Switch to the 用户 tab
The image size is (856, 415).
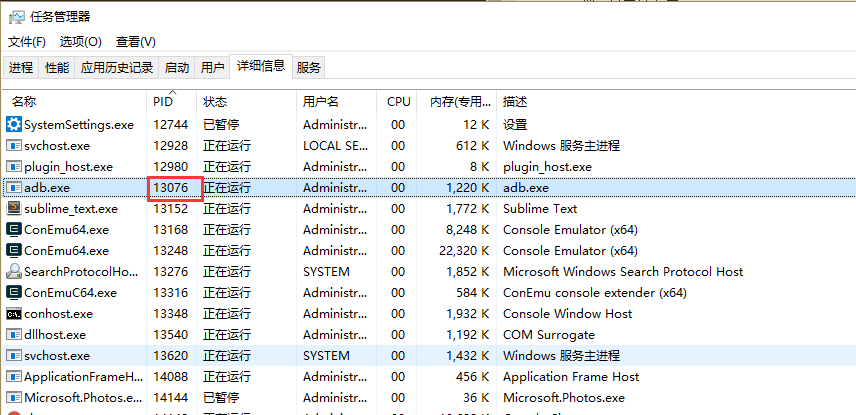coord(212,68)
